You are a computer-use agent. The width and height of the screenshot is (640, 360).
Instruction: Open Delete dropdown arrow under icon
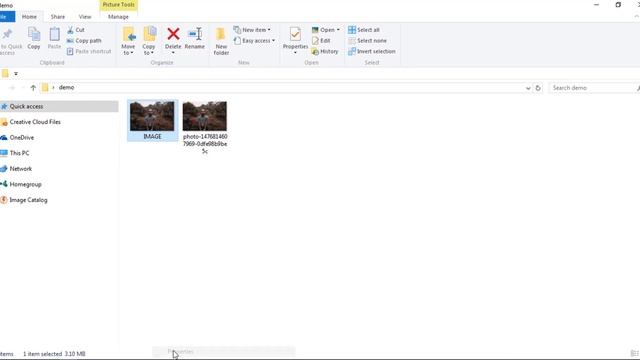click(173, 53)
